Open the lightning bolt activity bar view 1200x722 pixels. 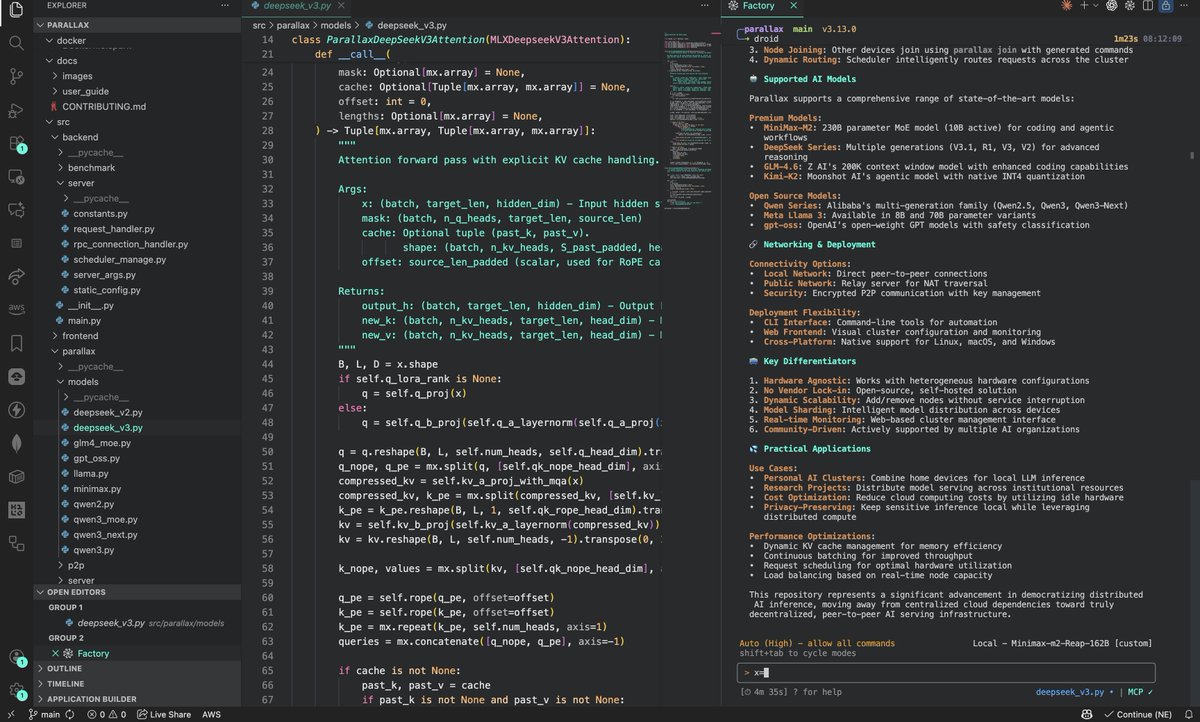(x=16, y=410)
